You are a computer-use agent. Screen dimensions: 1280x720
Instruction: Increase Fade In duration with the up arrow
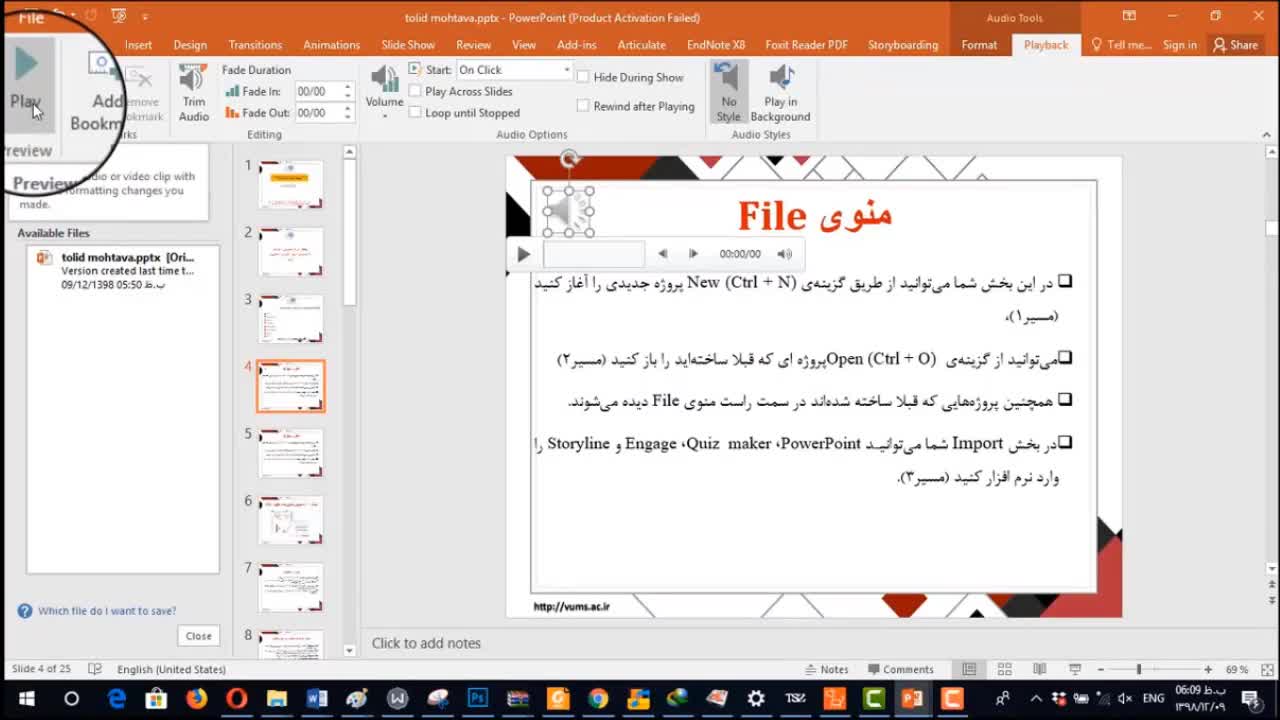click(x=348, y=87)
